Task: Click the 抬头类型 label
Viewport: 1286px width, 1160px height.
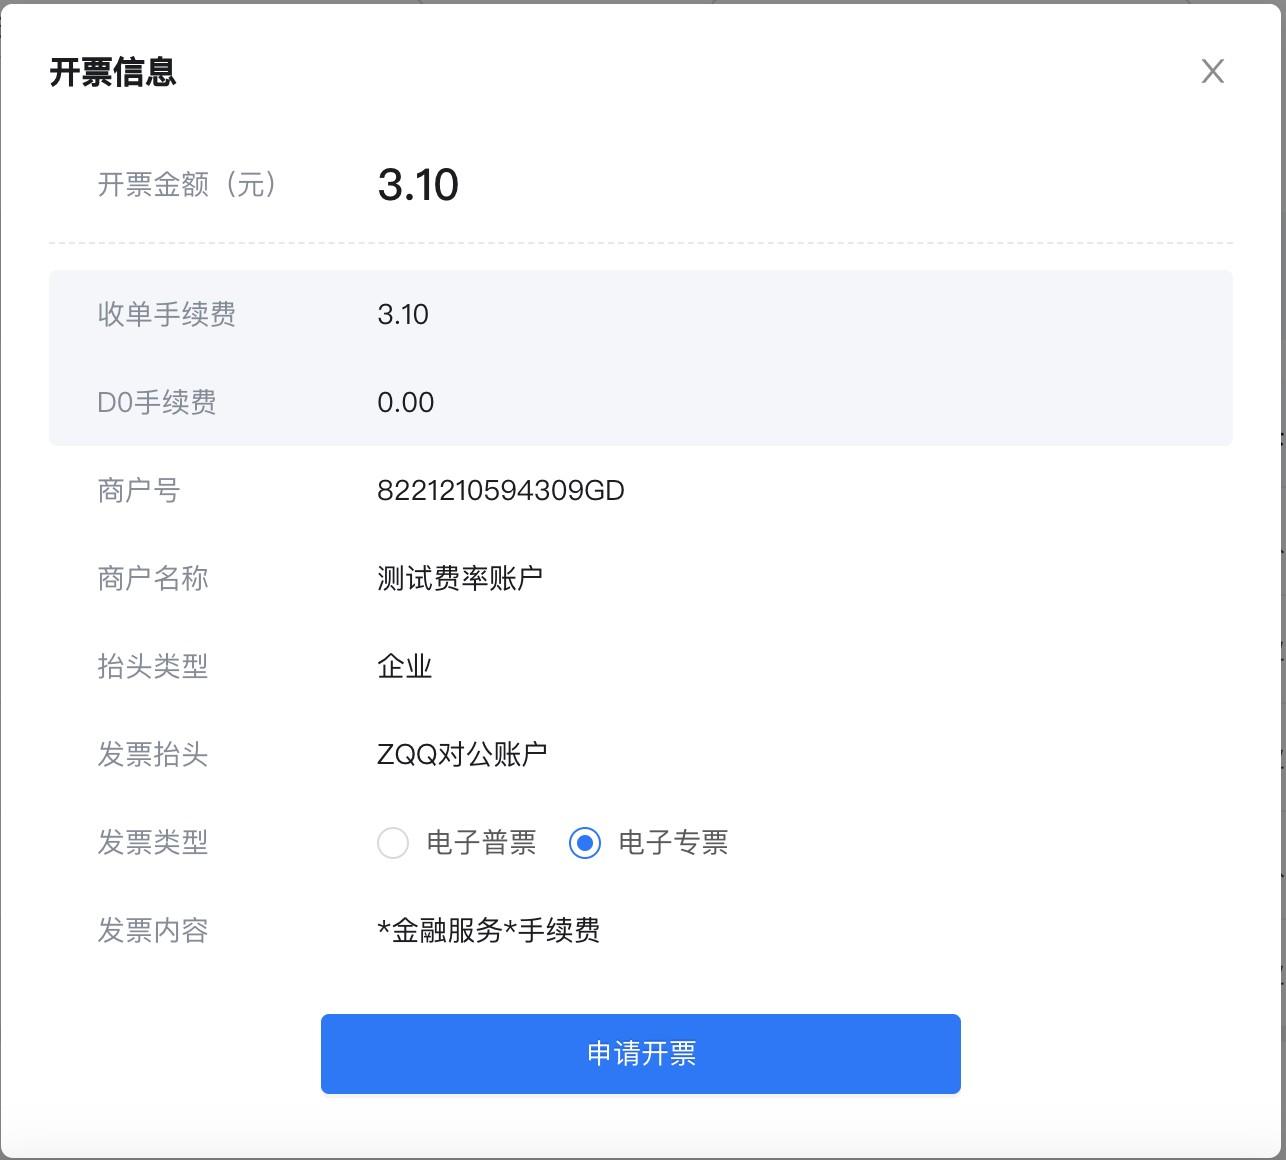Action: tap(152, 666)
